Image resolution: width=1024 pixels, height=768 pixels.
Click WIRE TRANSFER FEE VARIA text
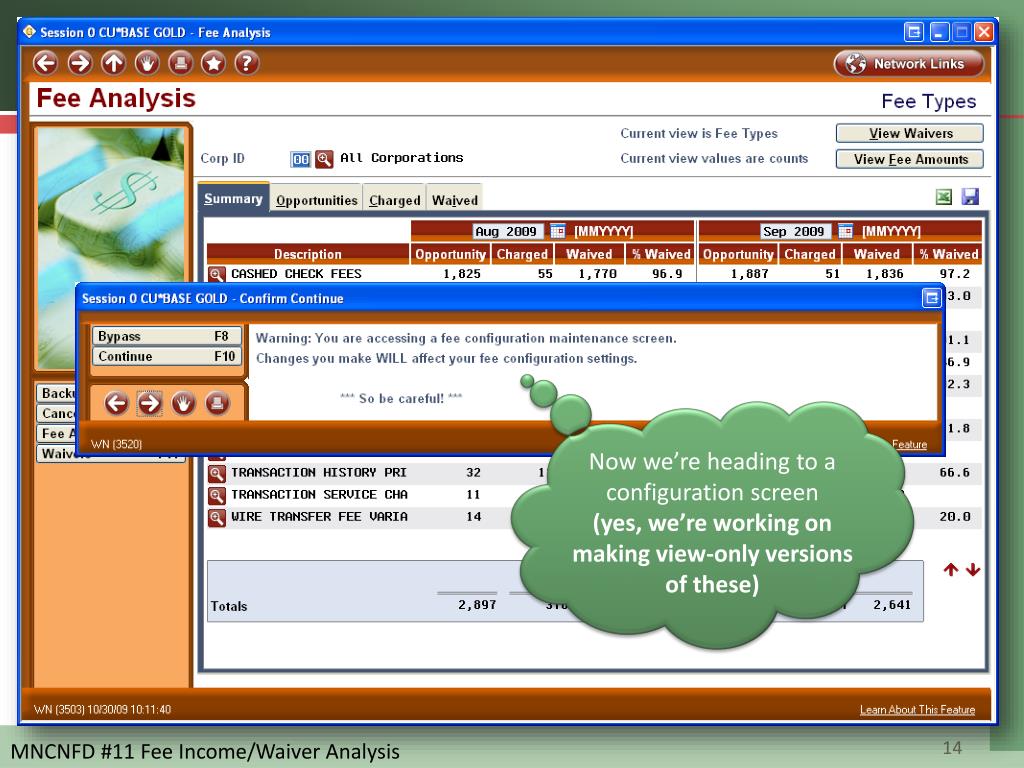319,517
